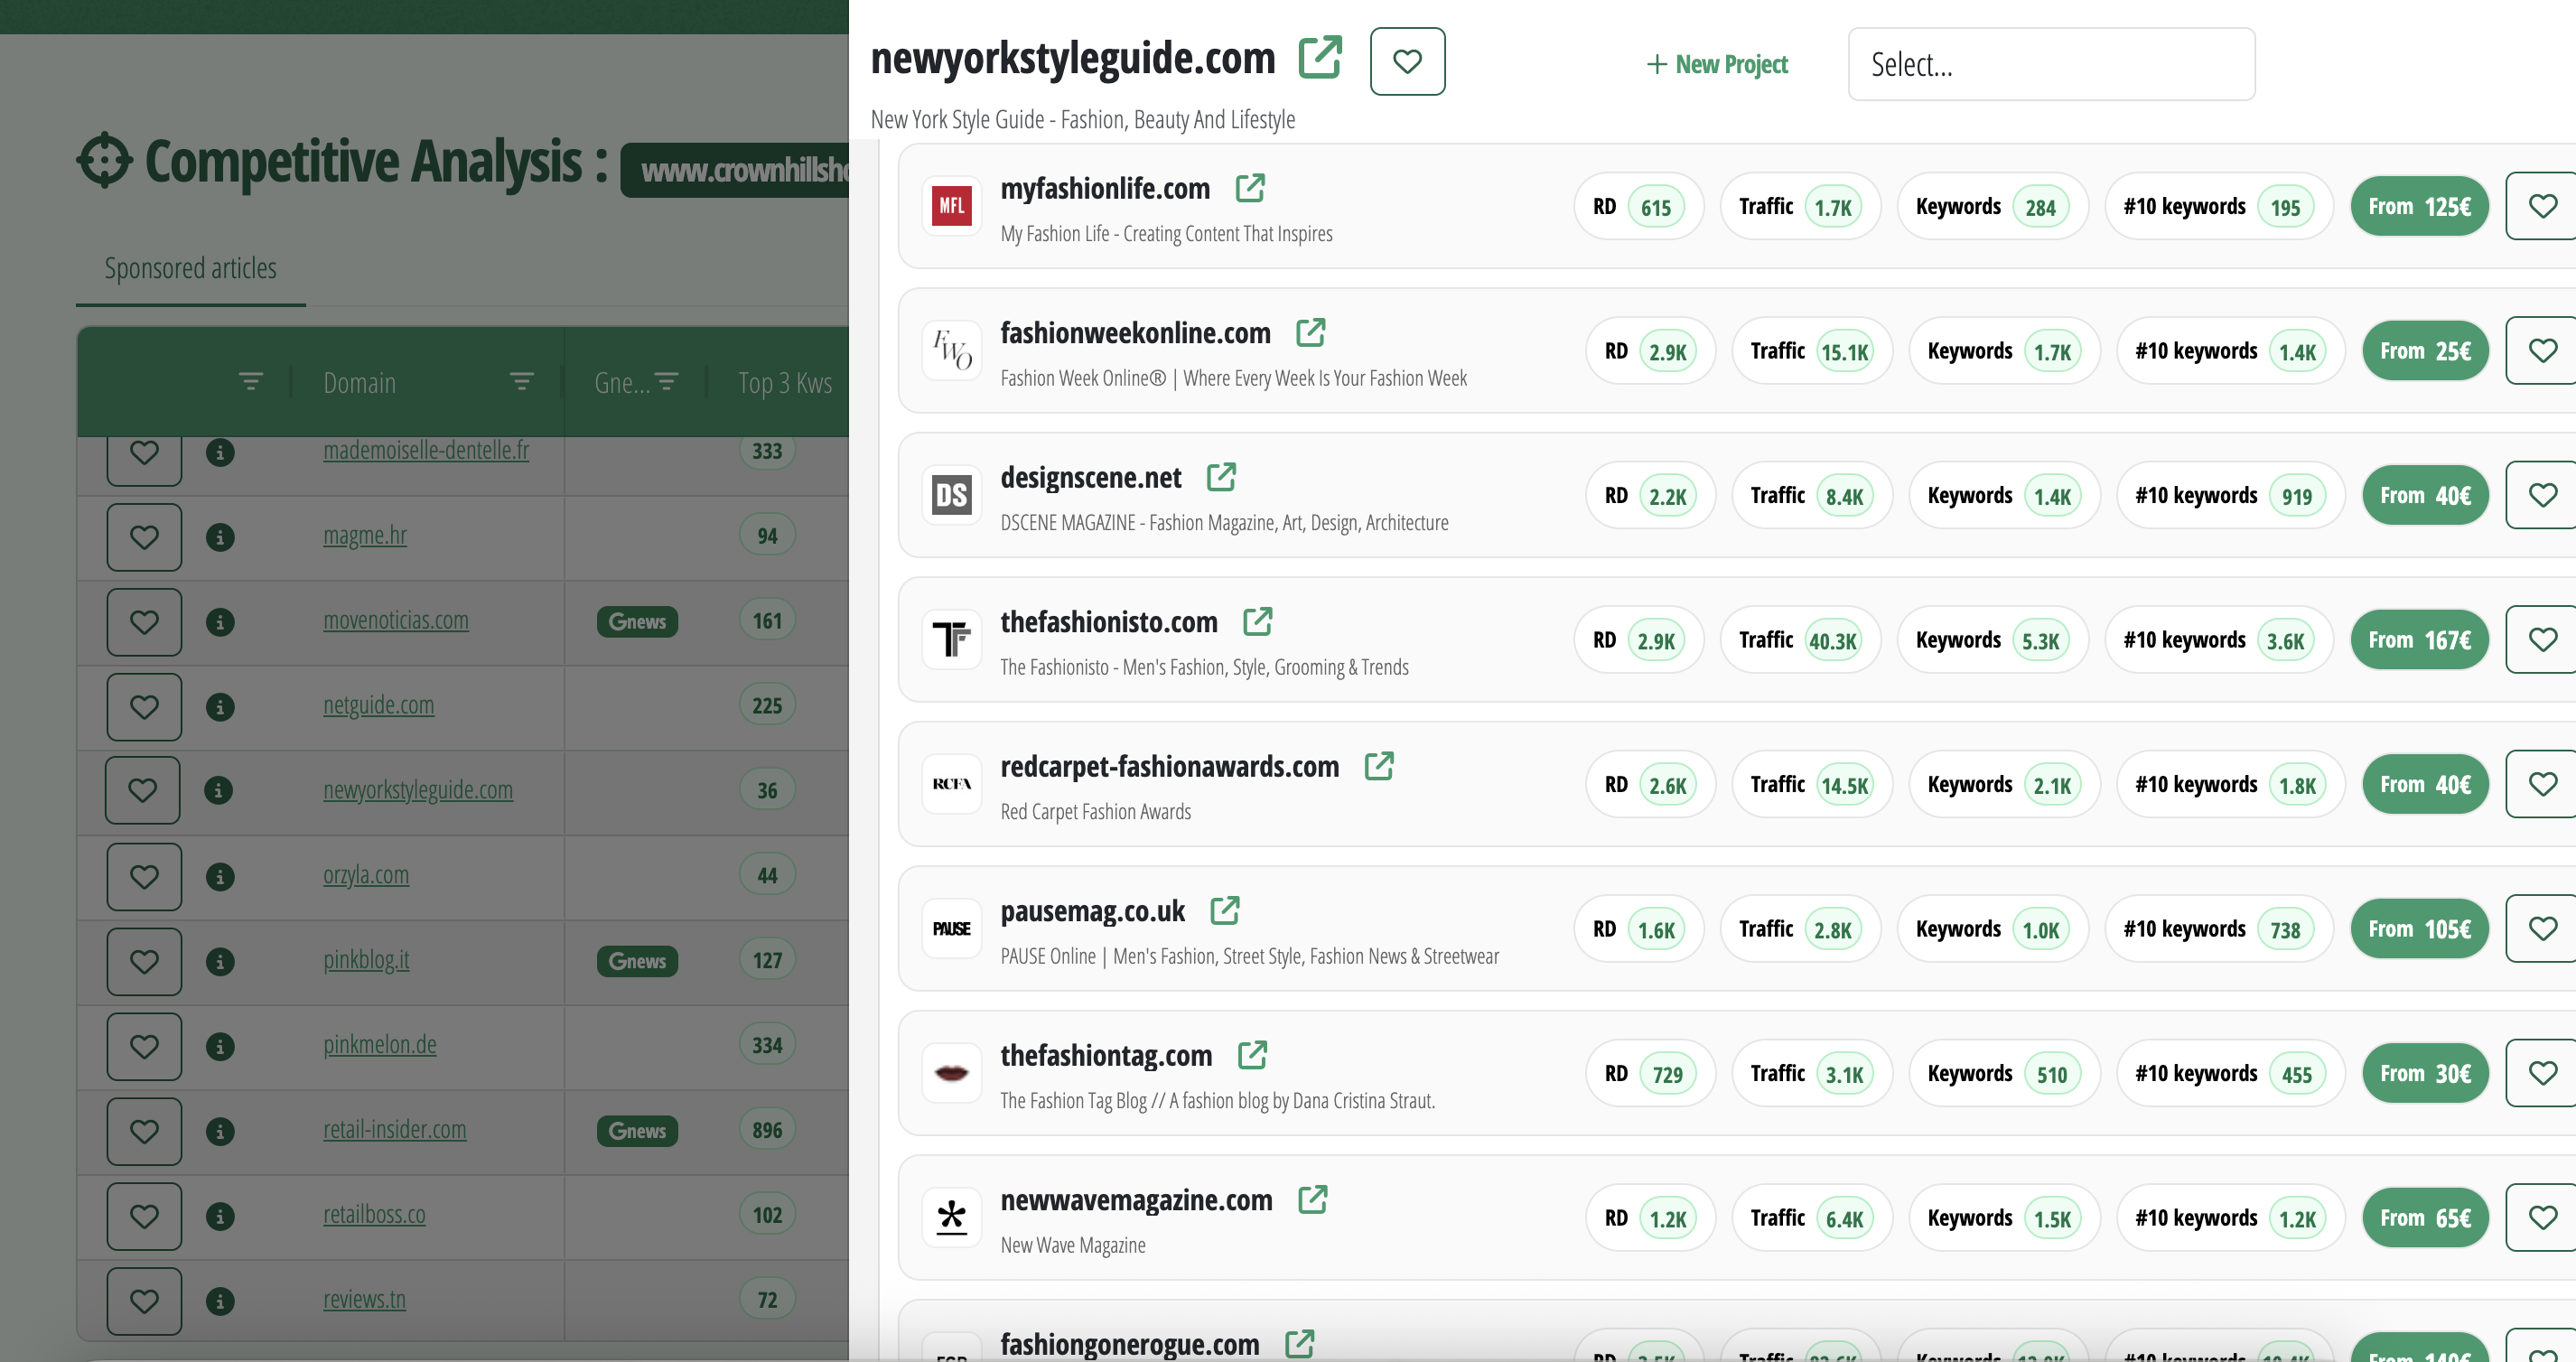Screen dimensions: 2576x1362
Task: Toggle favorite heart for myfashionlife.com card
Action: tap(2542, 206)
